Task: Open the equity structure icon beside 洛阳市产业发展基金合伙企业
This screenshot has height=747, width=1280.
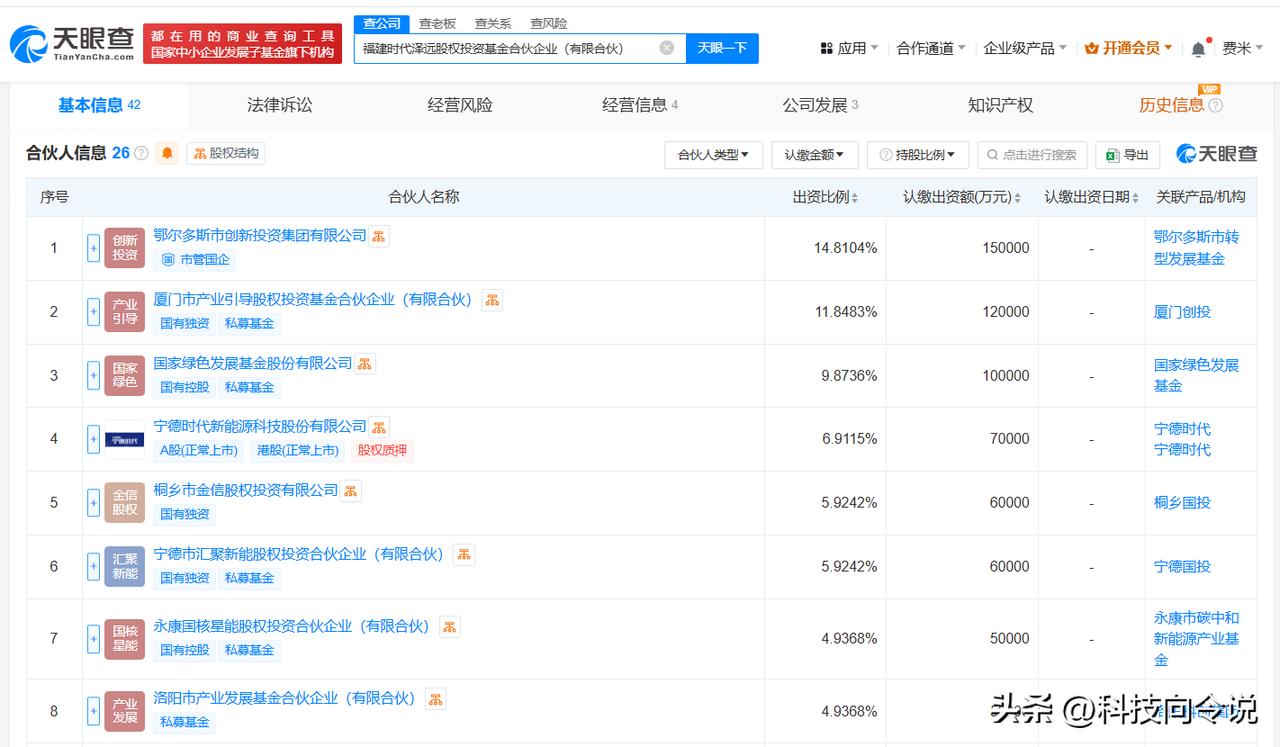Action: (436, 699)
